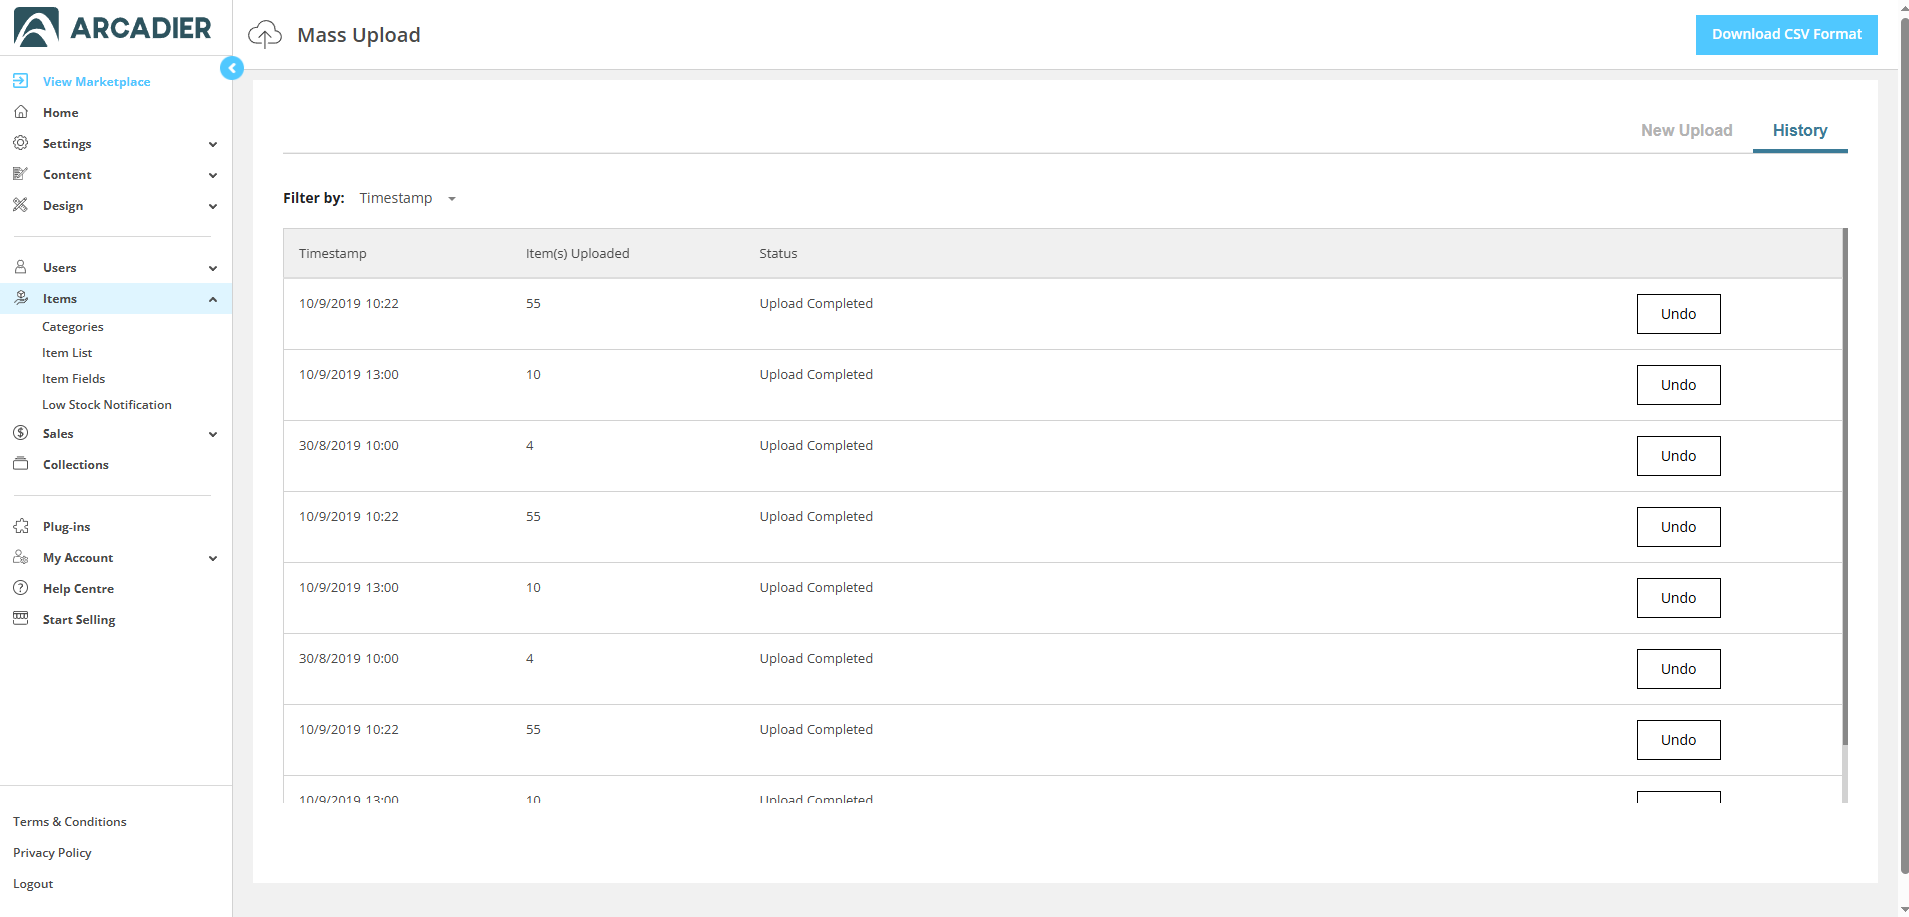The image size is (1909, 917).
Task: Expand the Users menu chevron
Action: point(213,268)
